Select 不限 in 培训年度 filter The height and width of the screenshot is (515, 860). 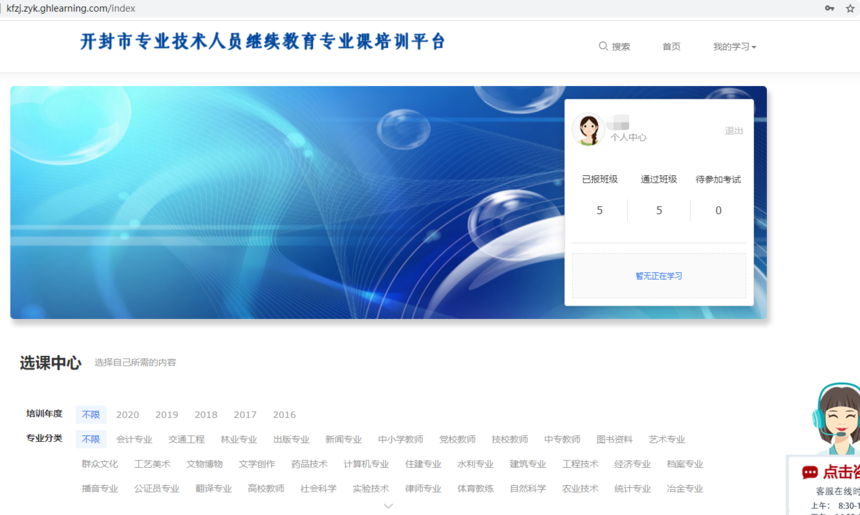pos(91,415)
